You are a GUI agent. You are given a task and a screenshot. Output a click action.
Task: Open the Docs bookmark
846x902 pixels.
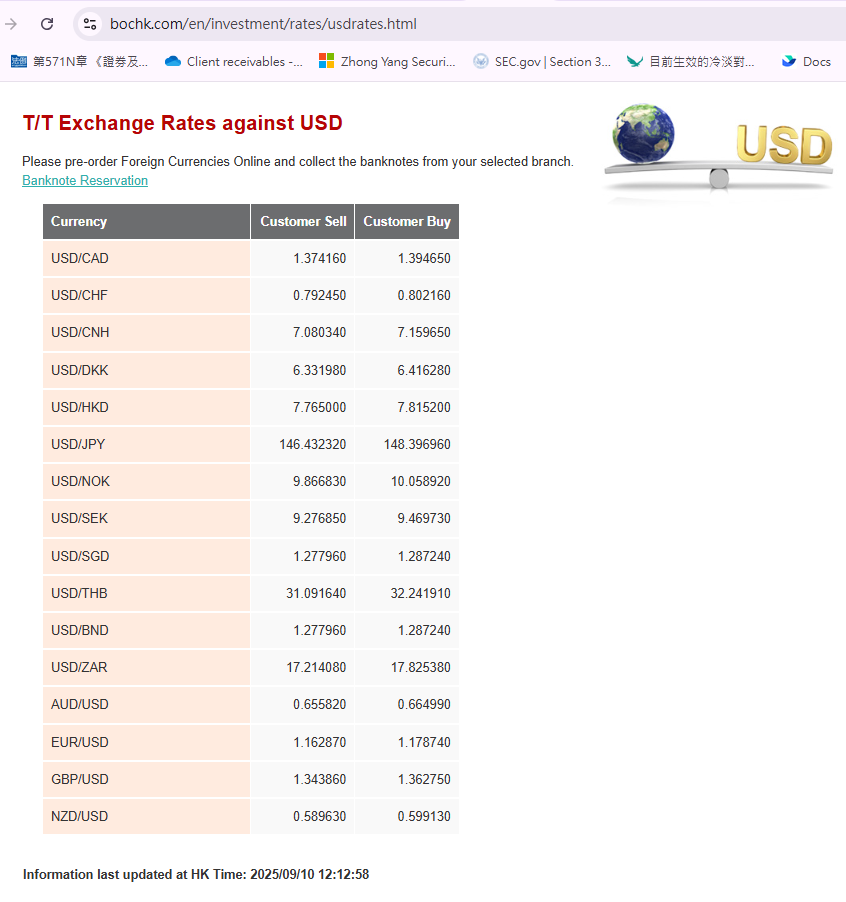point(806,61)
